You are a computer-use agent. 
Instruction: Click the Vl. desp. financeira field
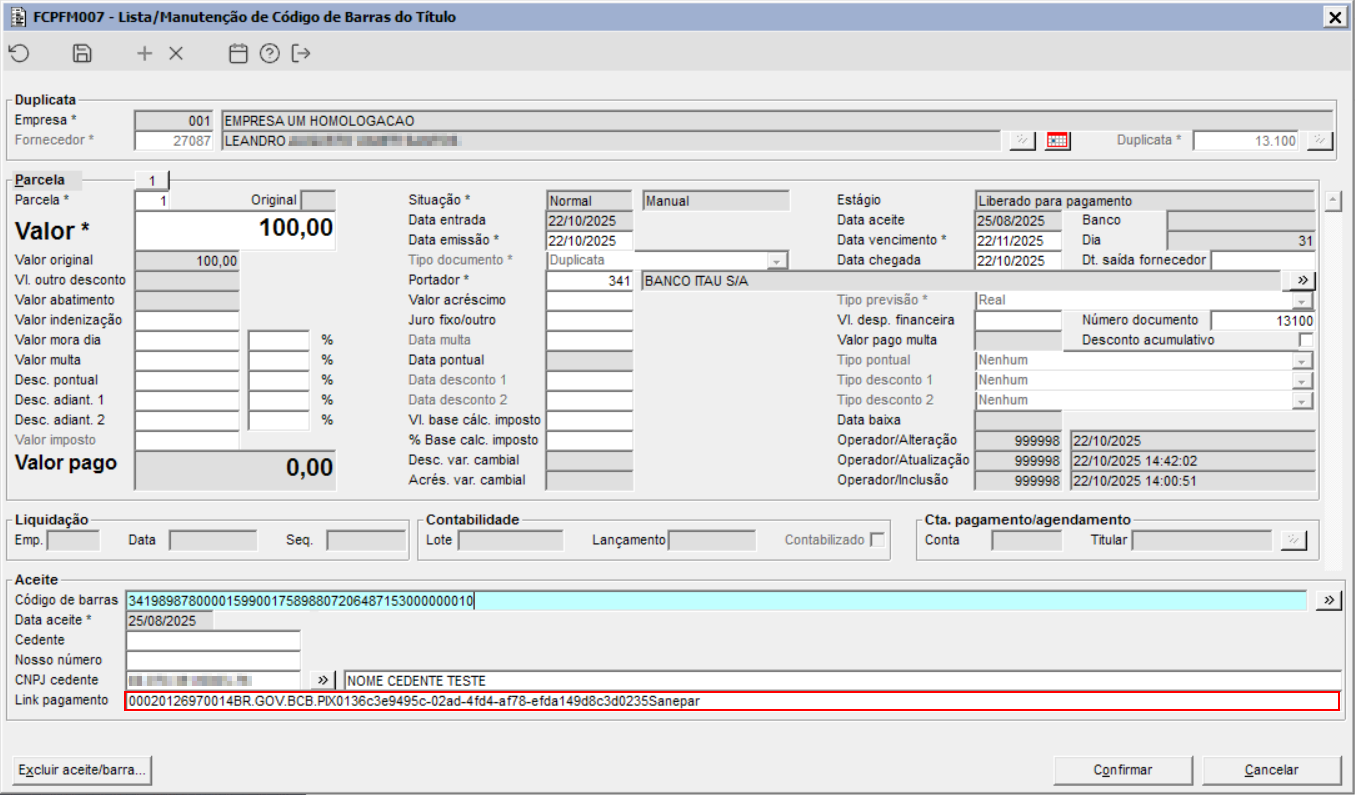click(x=1018, y=321)
